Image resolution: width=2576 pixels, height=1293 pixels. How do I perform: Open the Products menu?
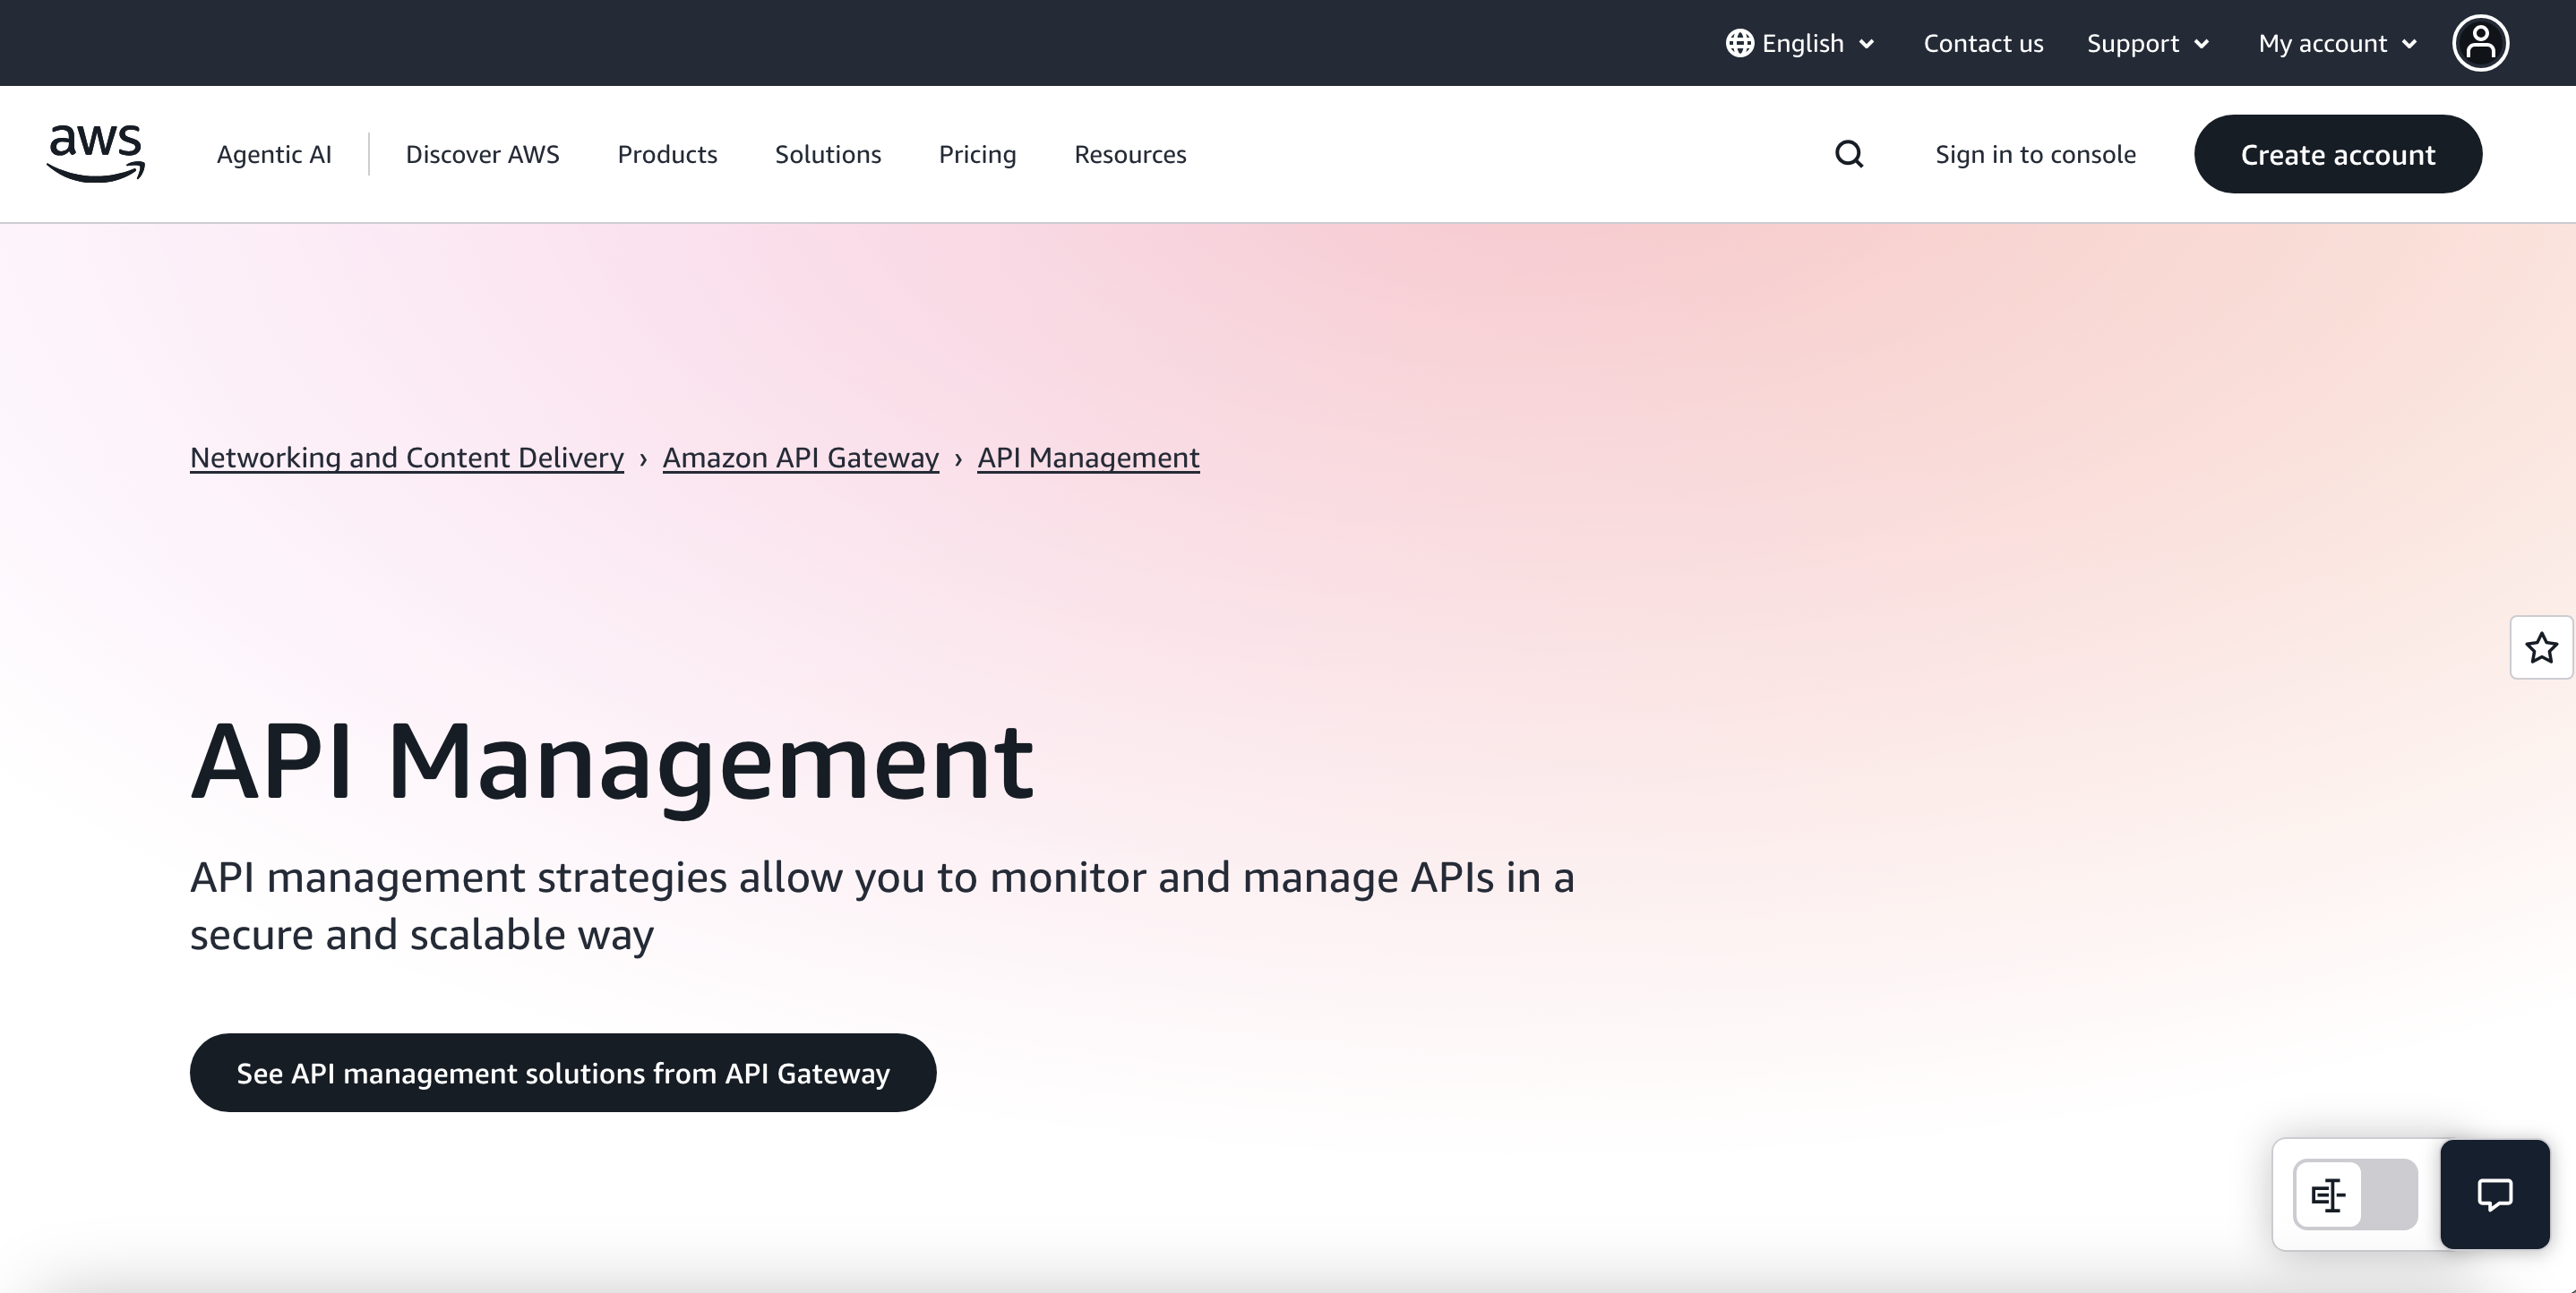coord(667,154)
